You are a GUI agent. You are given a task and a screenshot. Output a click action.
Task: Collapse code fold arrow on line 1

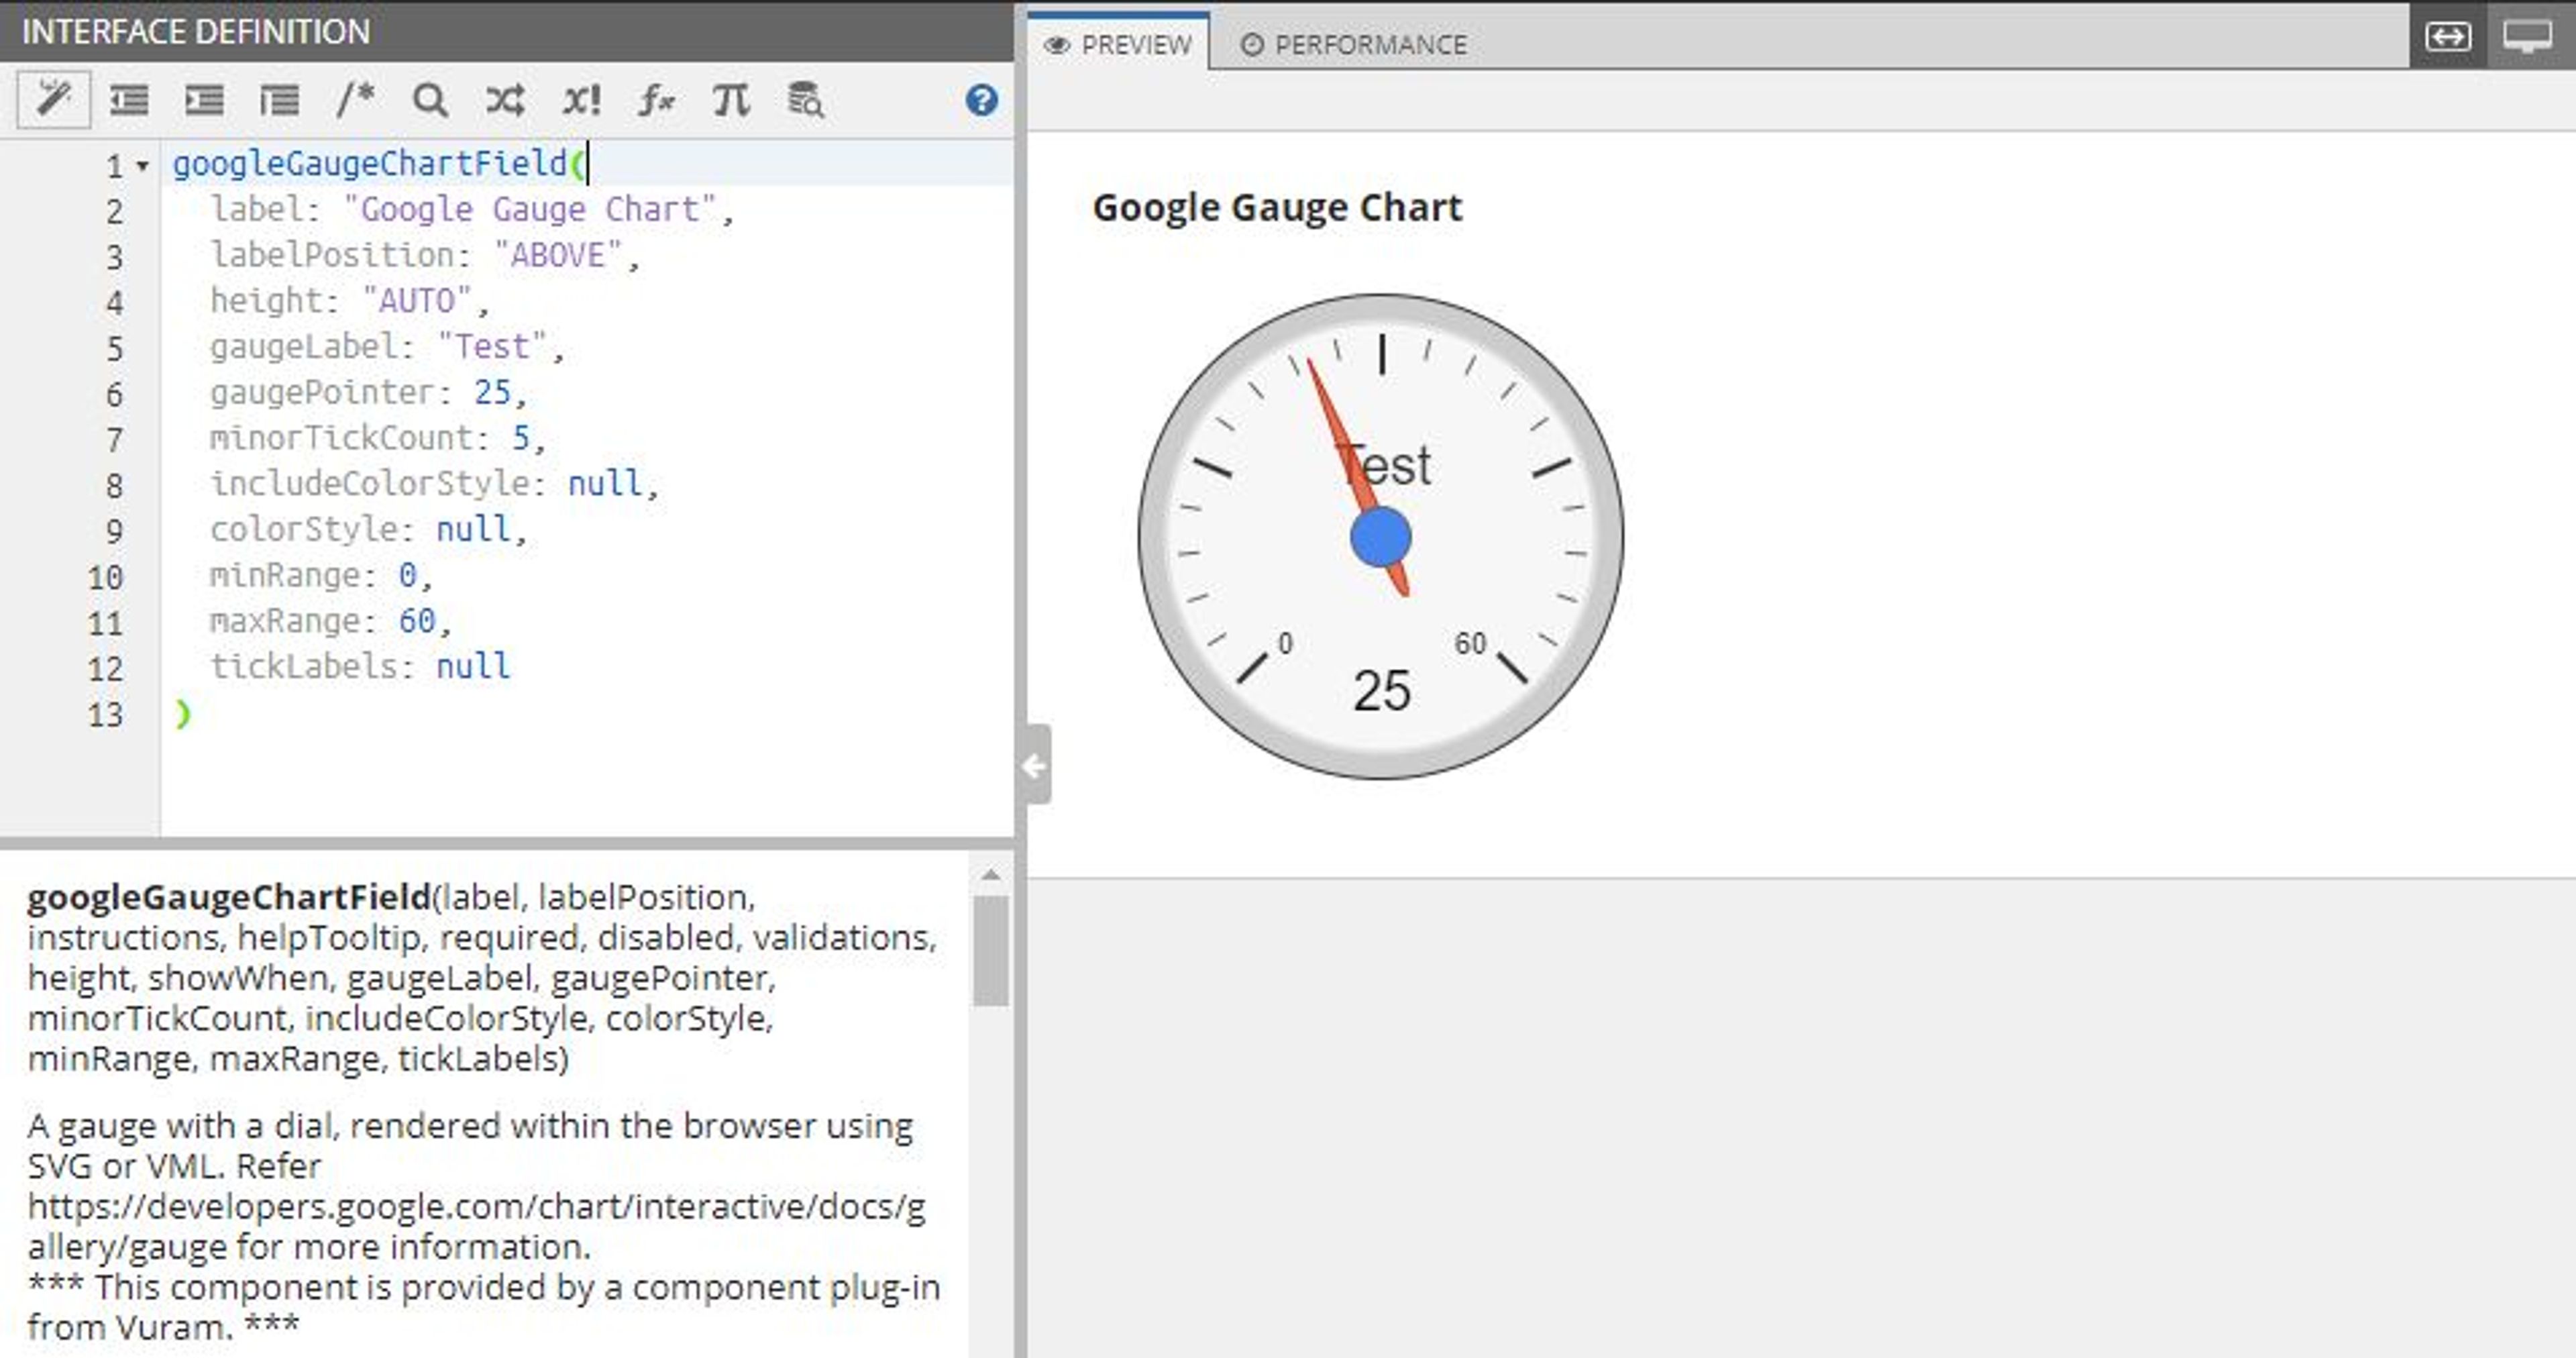click(143, 166)
